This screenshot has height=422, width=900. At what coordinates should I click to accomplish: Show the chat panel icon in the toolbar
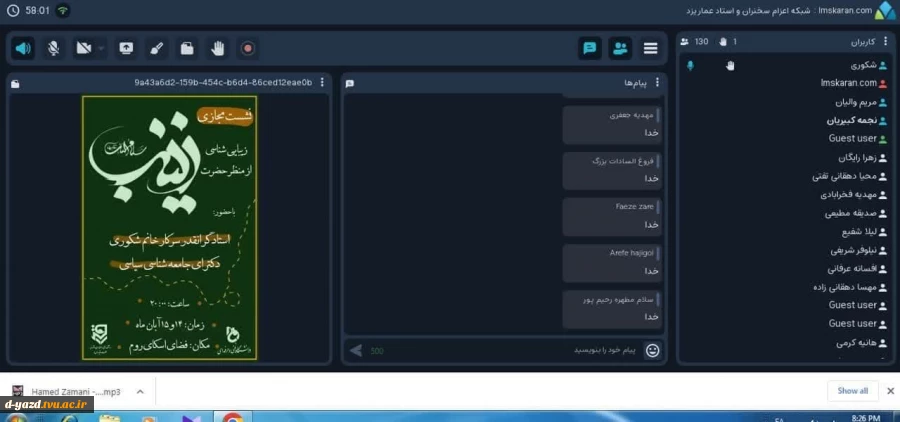click(x=590, y=47)
